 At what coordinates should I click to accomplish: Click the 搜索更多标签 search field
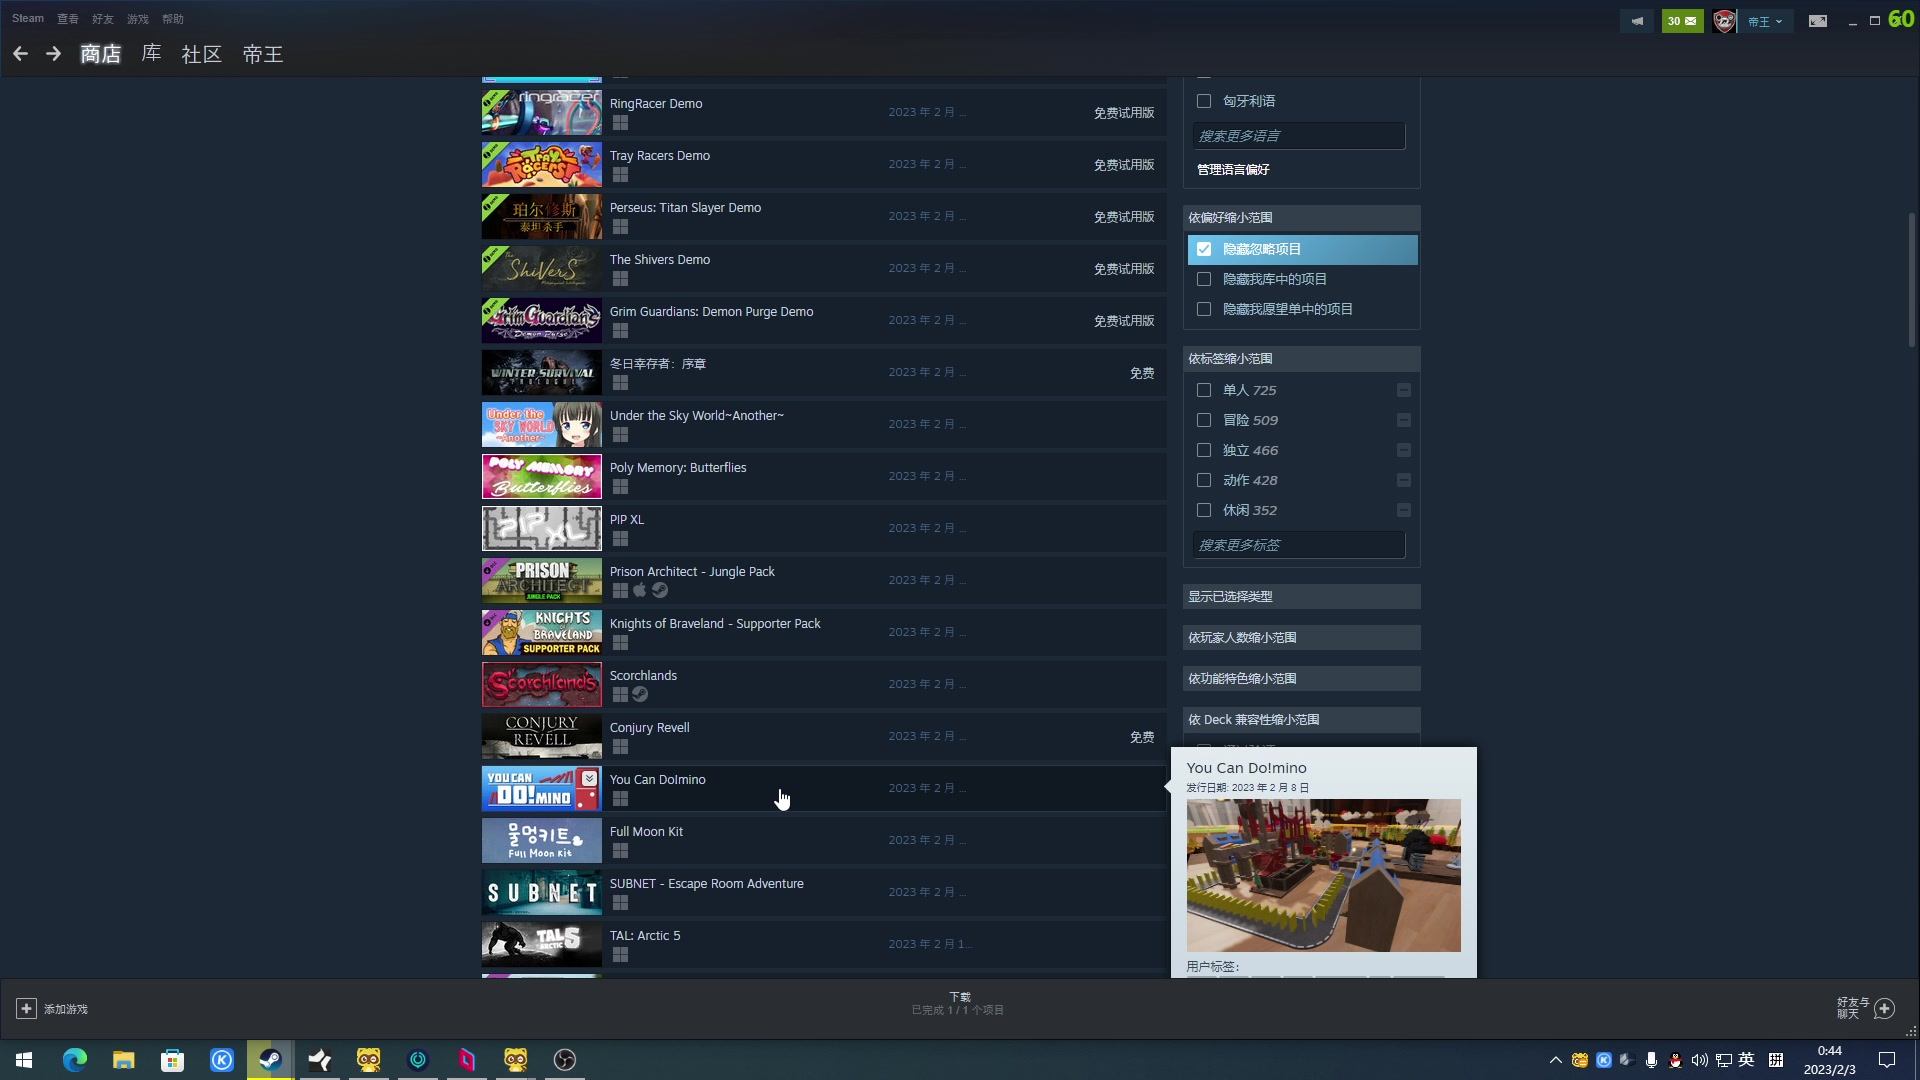pyautogui.click(x=1298, y=545)
